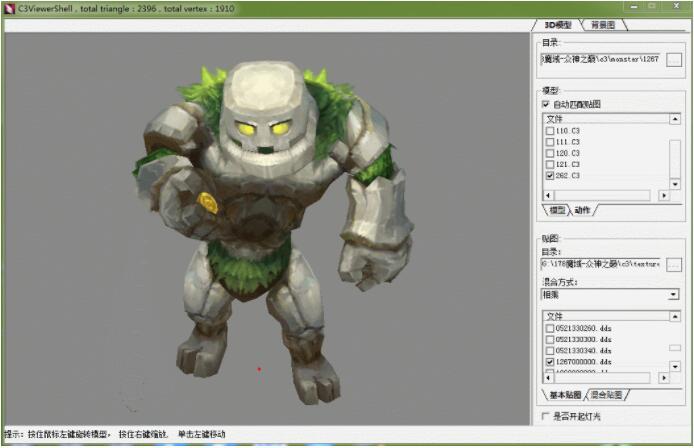Image resolution: width=694 pixels, height=448 pixels.
Task: Click the texture list vertical scrollbar thumb
Action: [x=675, y=348]
